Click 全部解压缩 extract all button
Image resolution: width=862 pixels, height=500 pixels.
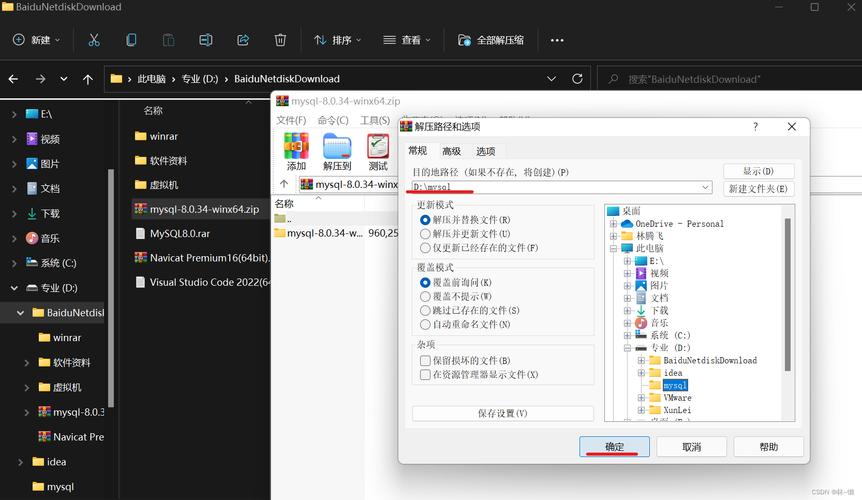point(491,40)
